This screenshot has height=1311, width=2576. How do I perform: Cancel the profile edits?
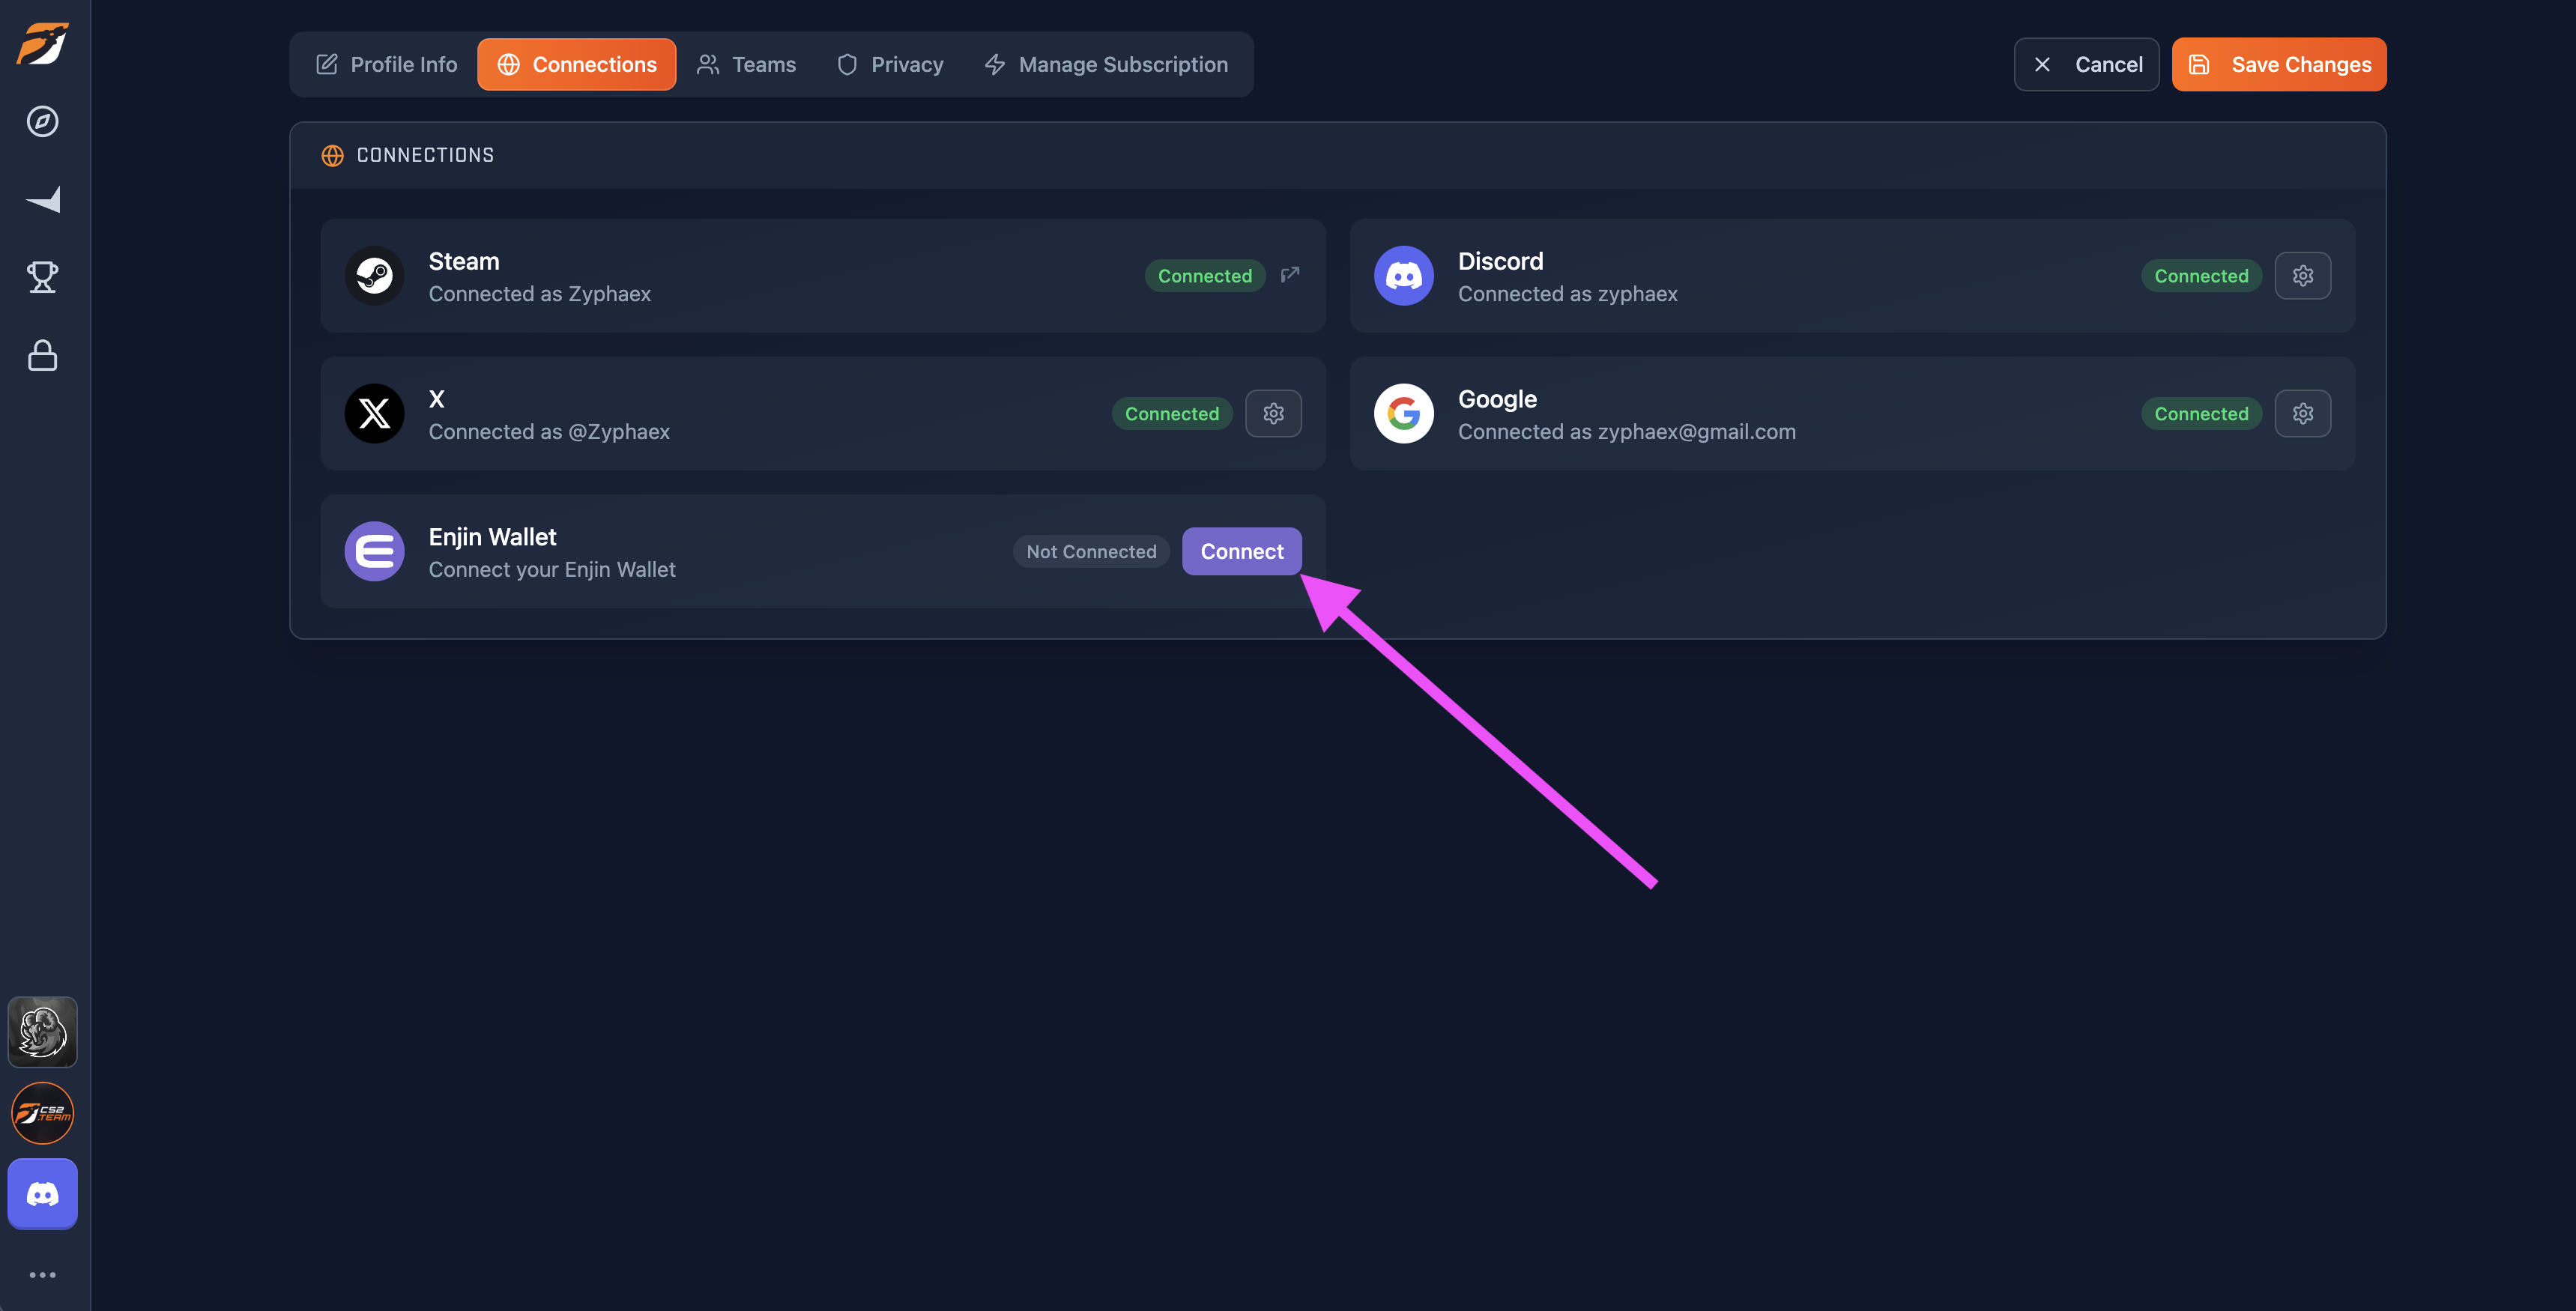click(2087, 65)
